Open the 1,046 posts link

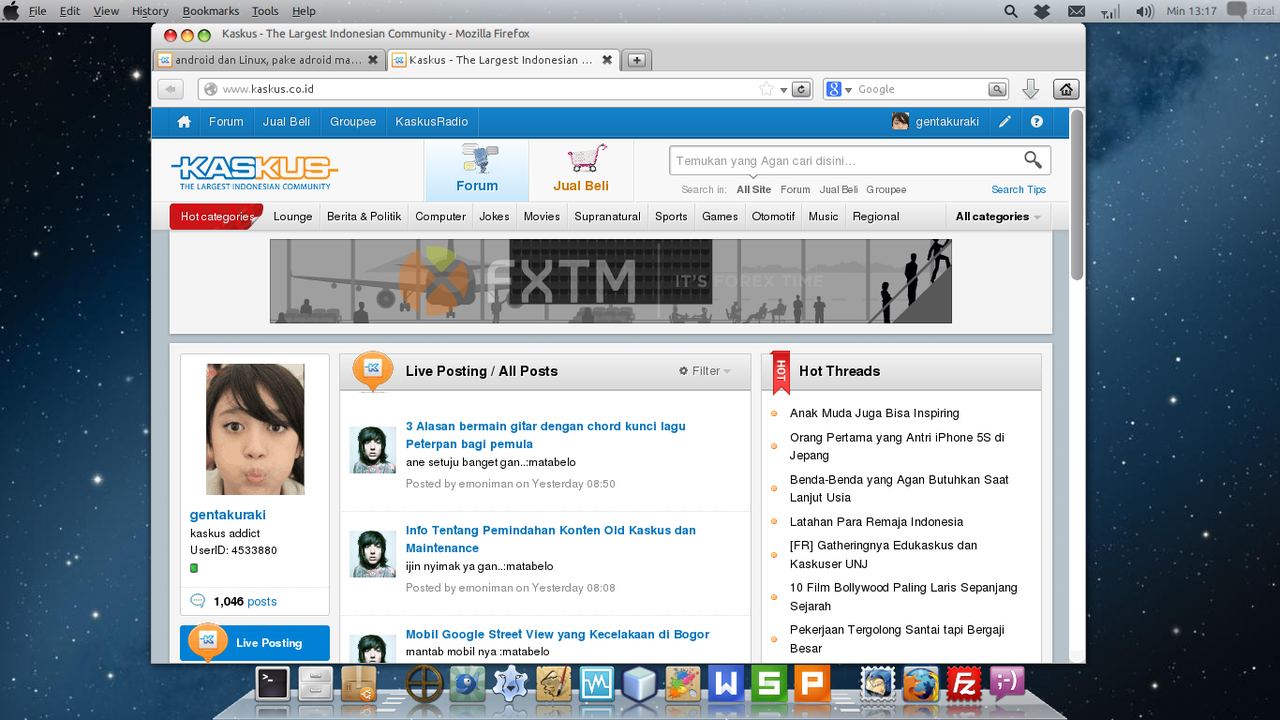245,601
